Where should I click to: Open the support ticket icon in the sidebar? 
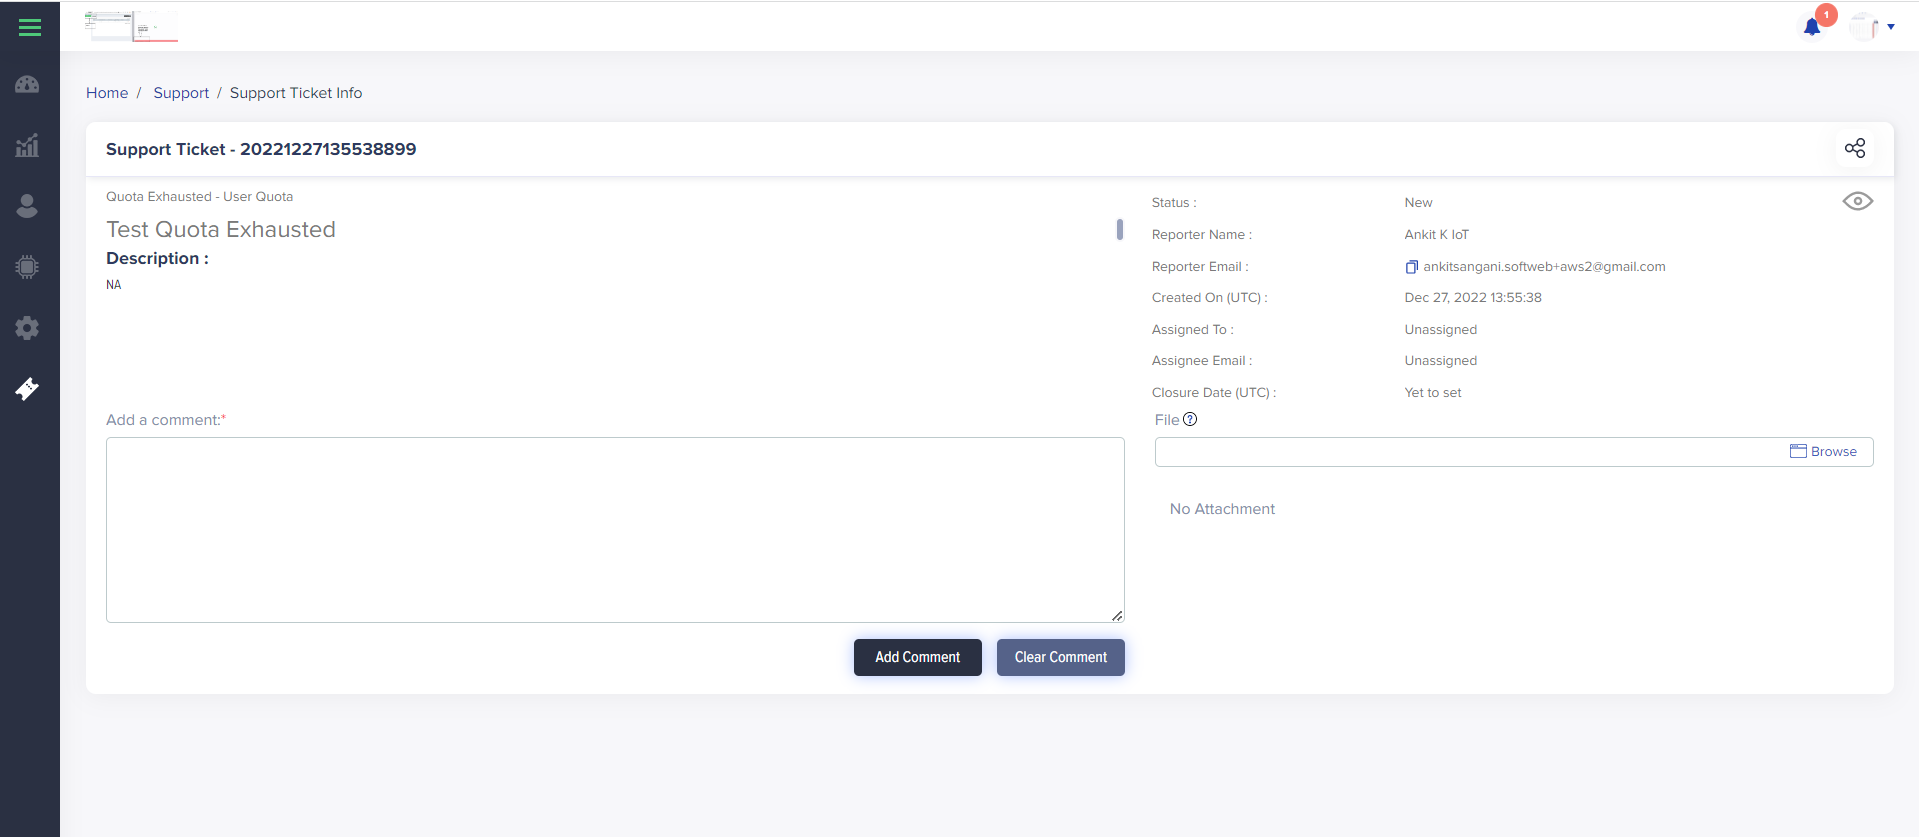[x=28, y=389]
